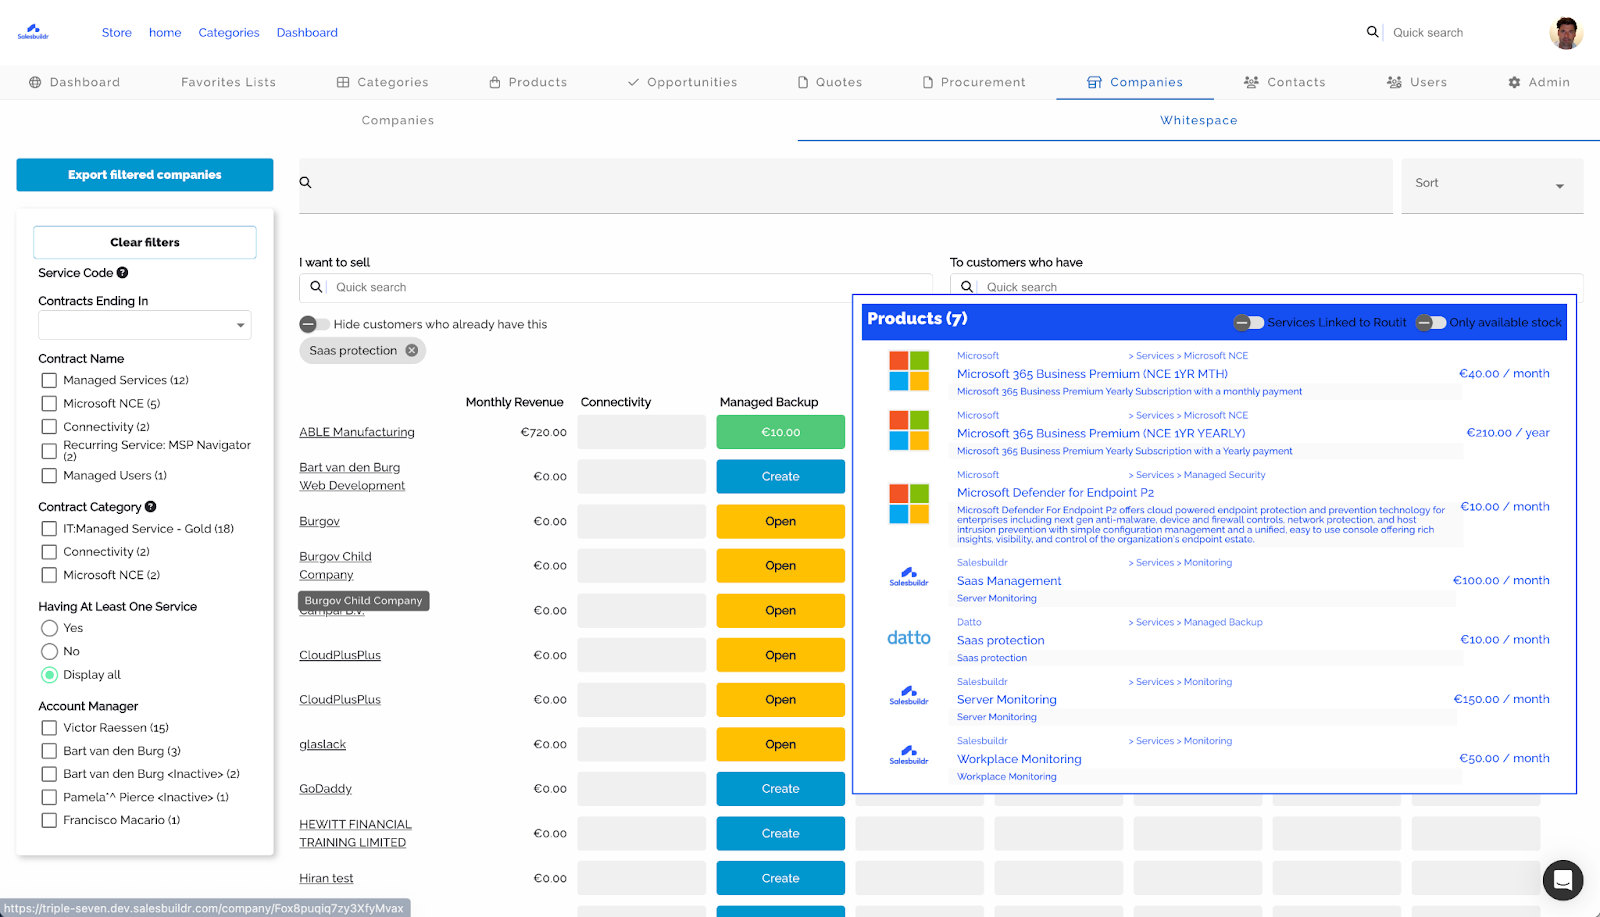Click the main companies search bar
The image size is (1600, 917).
845,185
